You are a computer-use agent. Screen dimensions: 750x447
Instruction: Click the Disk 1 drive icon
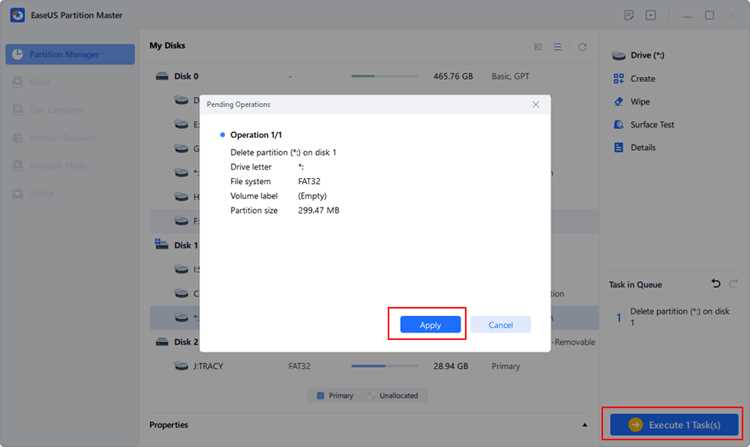tap(161, 244)
